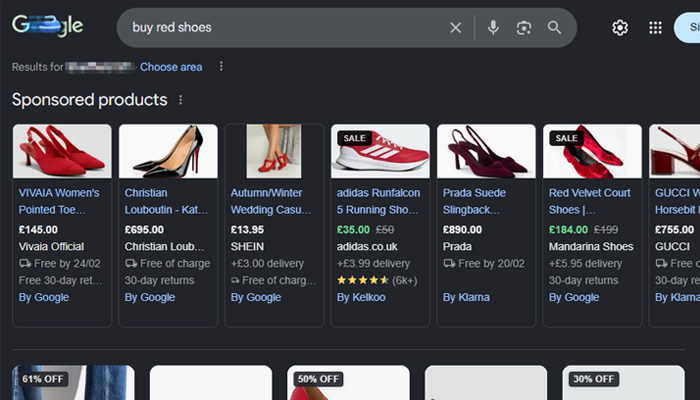Click the GUCCI block heel shoe image
The height and width of the screenshot is (400, 700).
click(x=675, y=151)
